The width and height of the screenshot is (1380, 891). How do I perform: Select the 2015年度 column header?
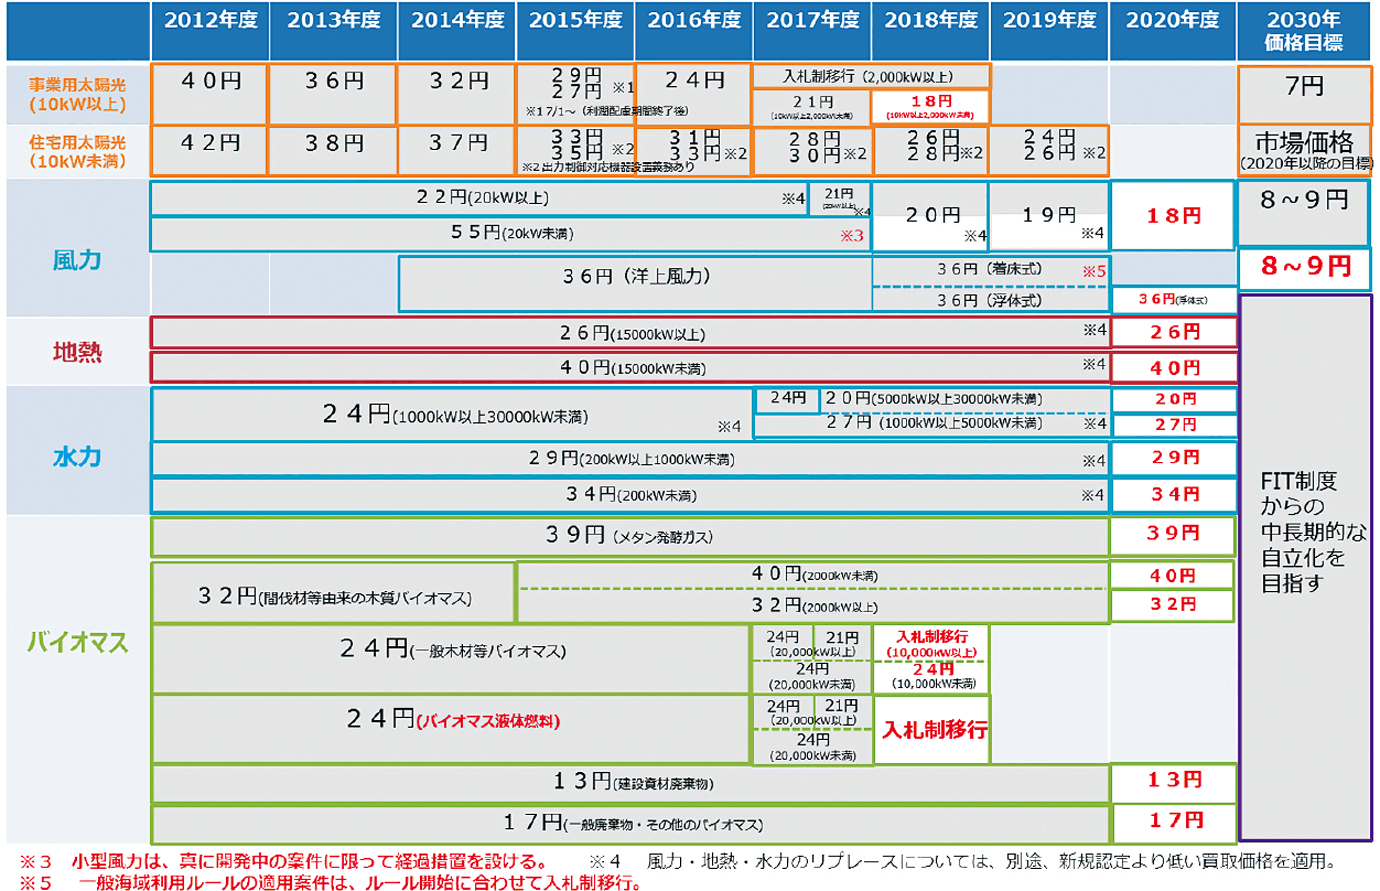pyautogui.click(x=576, y=32)
